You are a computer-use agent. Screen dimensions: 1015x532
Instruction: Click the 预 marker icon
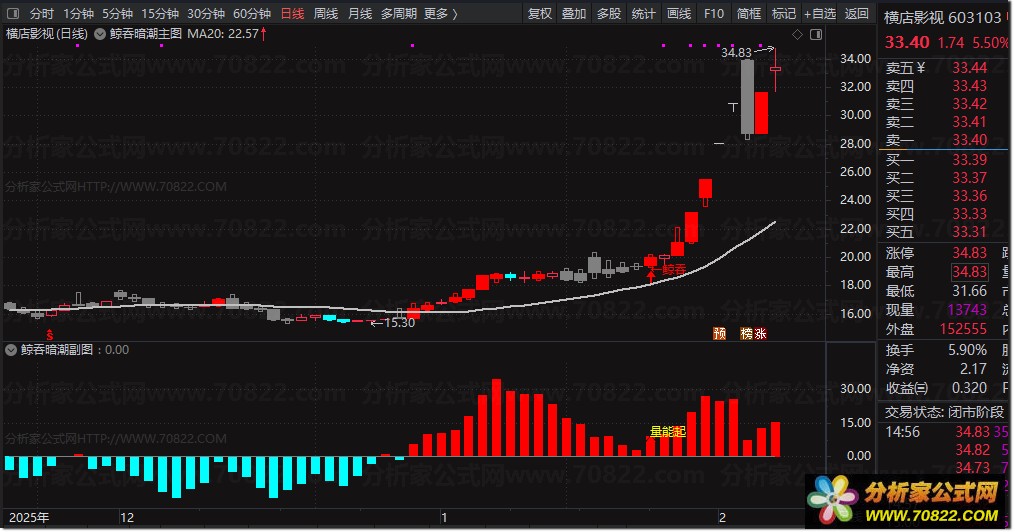(x=719, y=333)
